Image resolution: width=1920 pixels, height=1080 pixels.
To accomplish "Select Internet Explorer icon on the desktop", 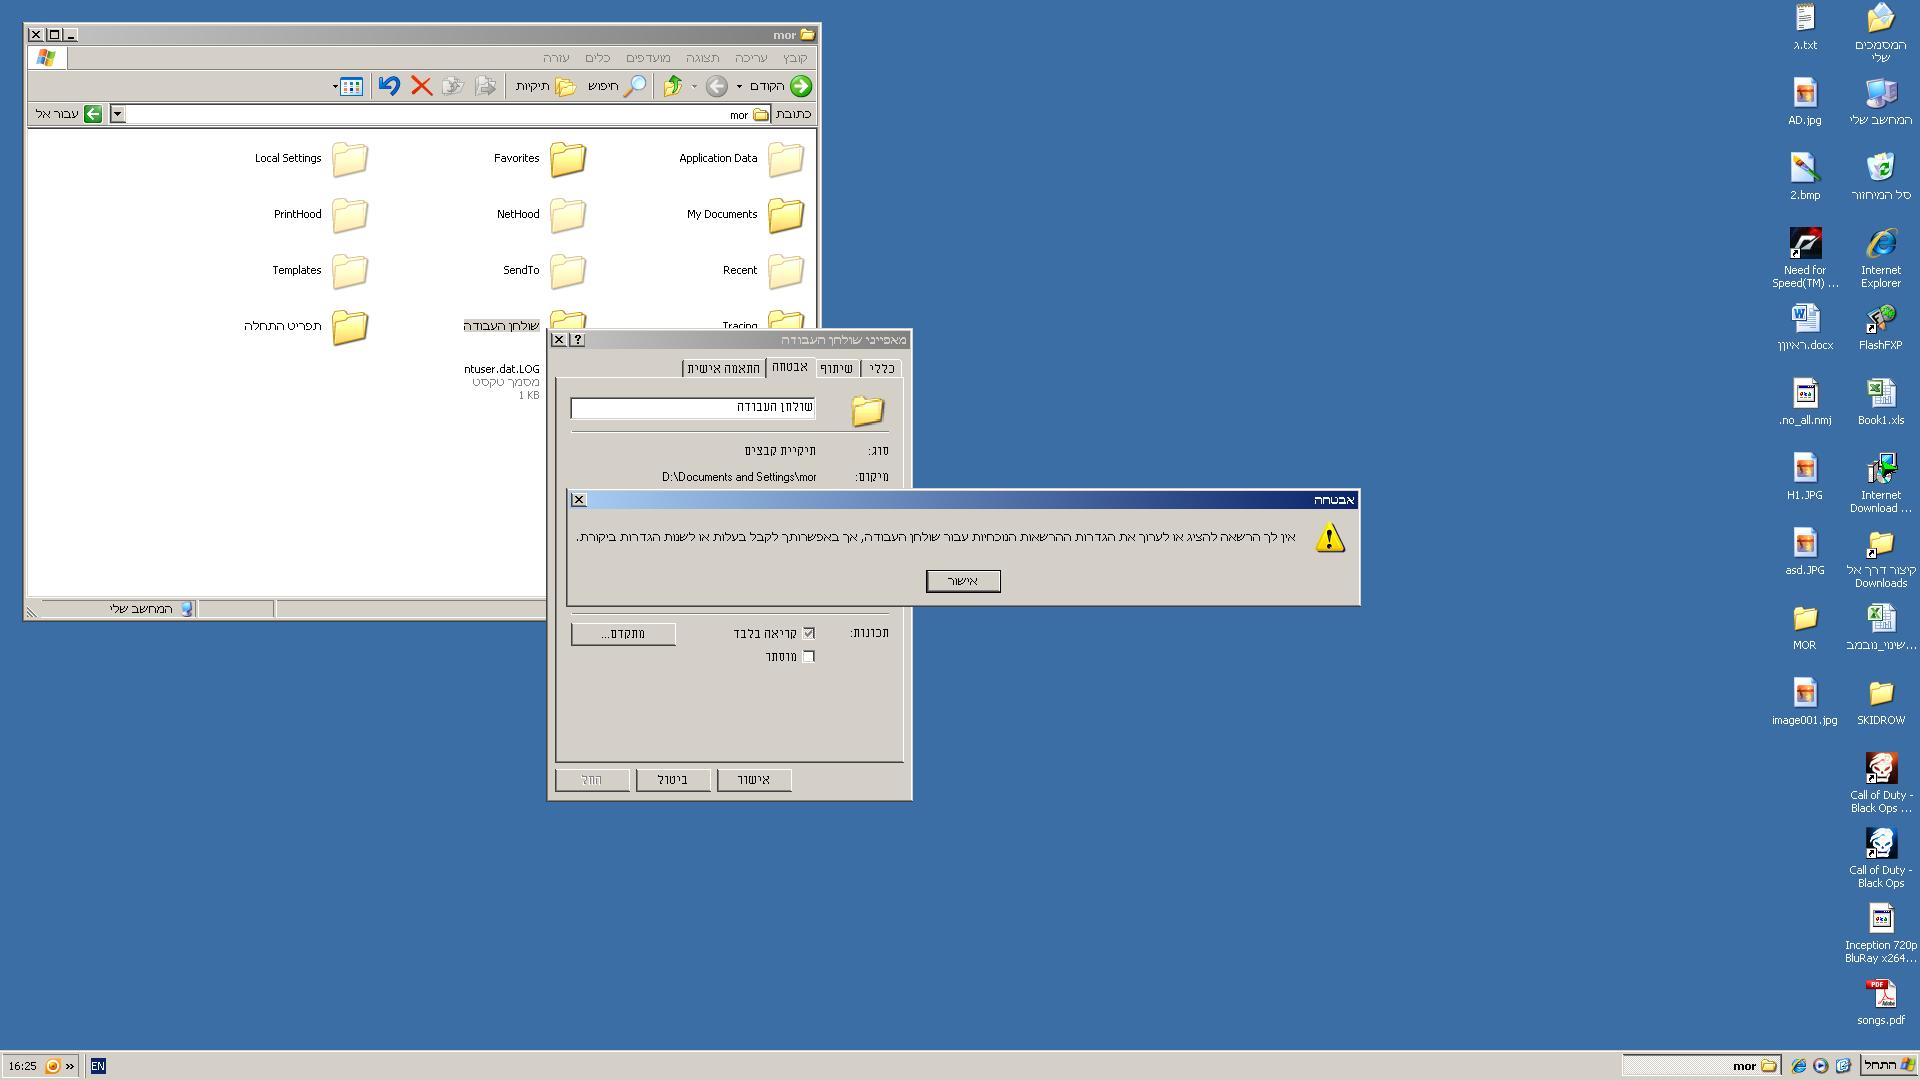I will click(1880, 258).
